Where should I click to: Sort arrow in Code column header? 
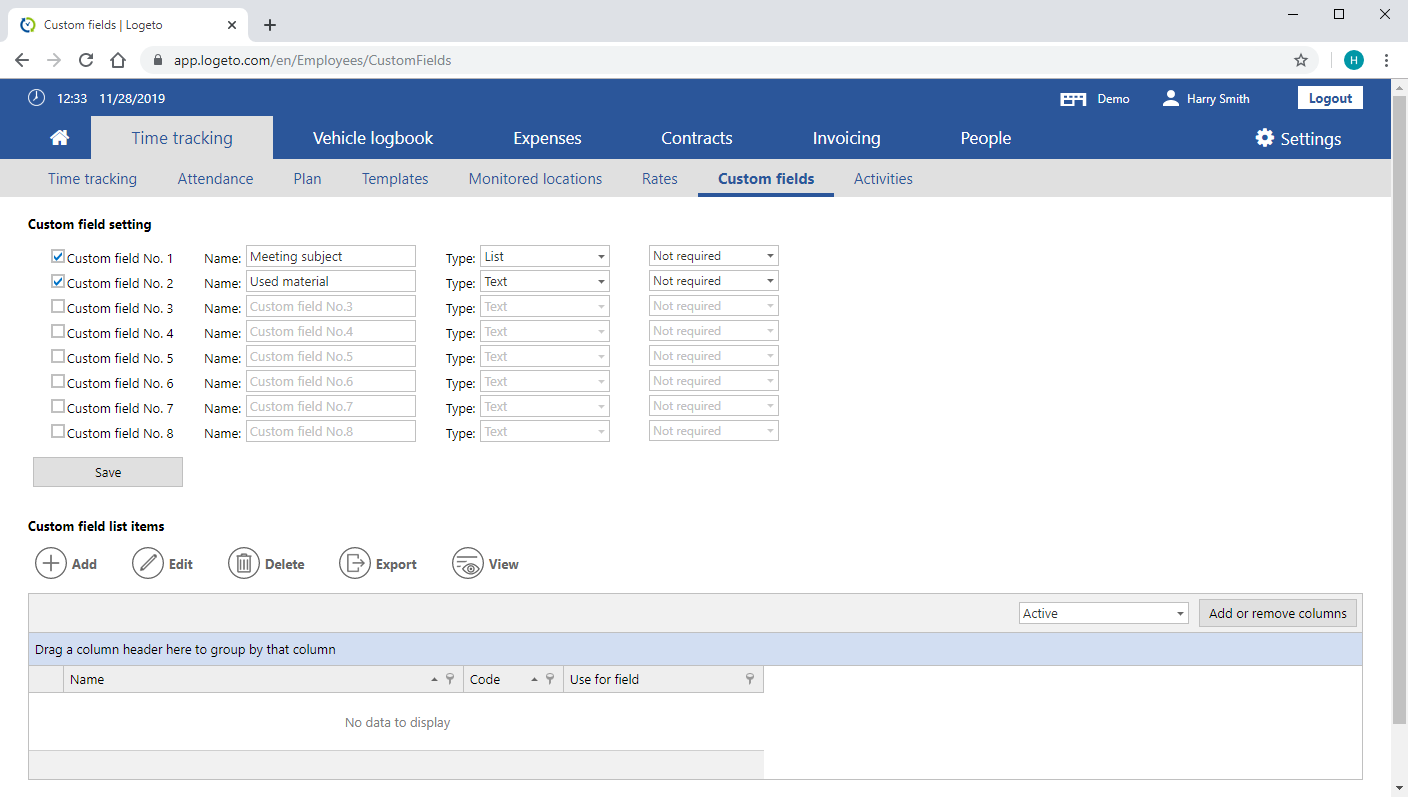(534, 679)
